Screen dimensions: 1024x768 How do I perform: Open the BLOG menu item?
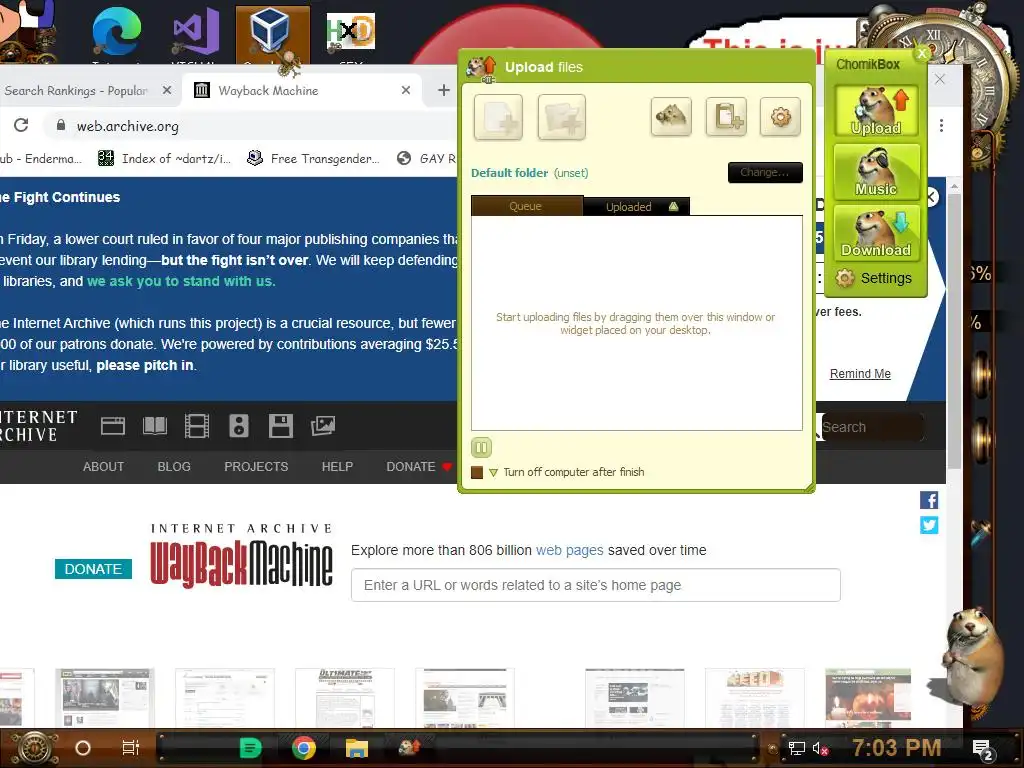(x=174, y=466)
